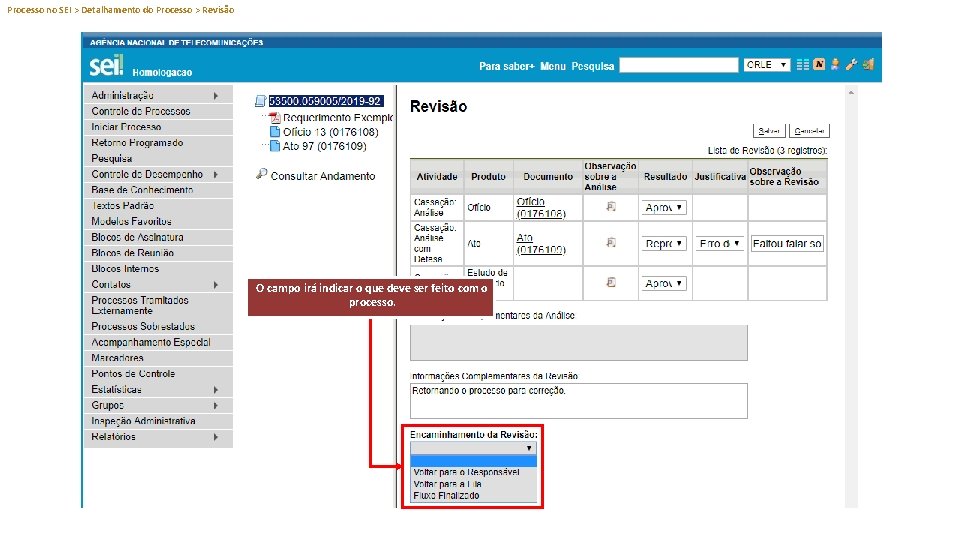Click the Informações Complementares da Revisão text area
The height and width of the screenshot is (540, 960).
tap(579, 401)
